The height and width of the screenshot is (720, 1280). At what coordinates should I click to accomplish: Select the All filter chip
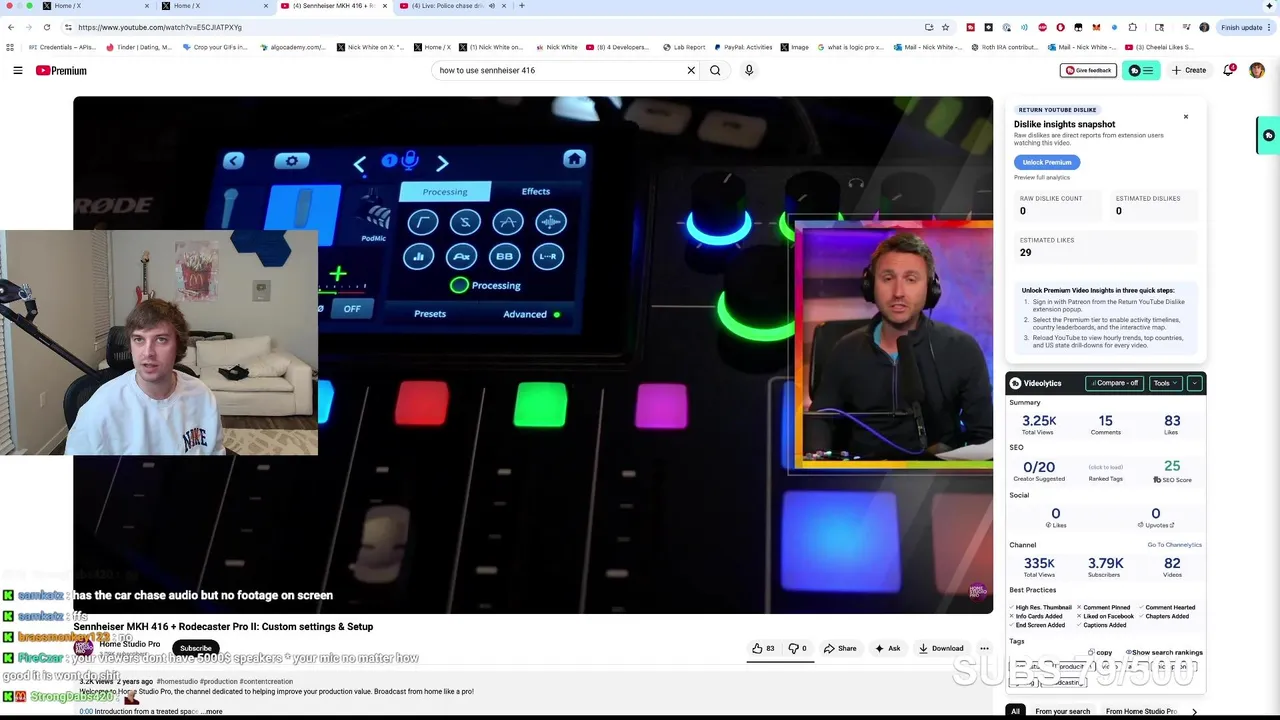pyautogui.click(x=1015, y=711)
